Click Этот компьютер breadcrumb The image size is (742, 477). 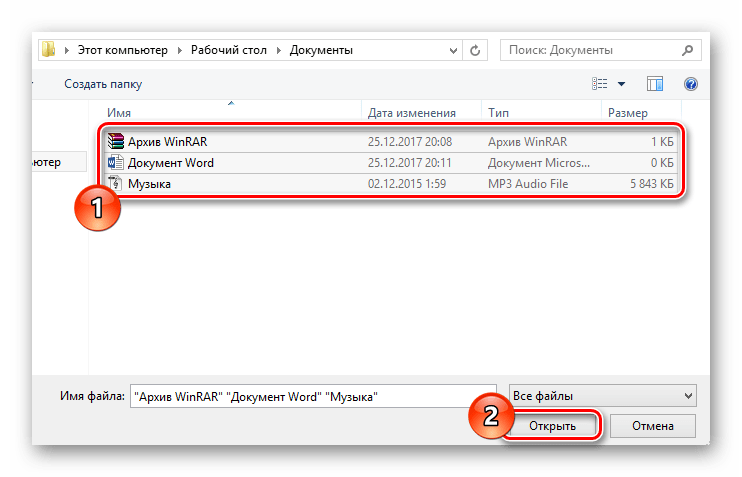click(123, 50)
